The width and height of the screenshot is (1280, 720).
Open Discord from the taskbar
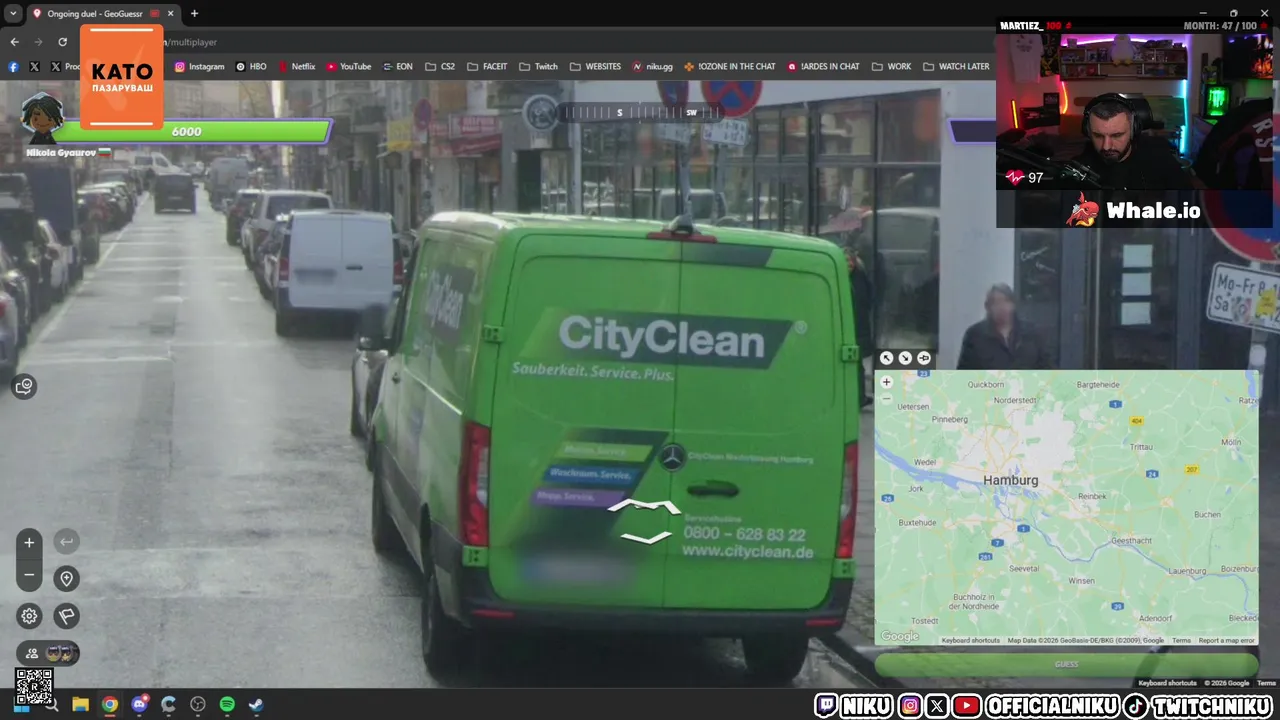pyautogui.click(x=139, y=705)
